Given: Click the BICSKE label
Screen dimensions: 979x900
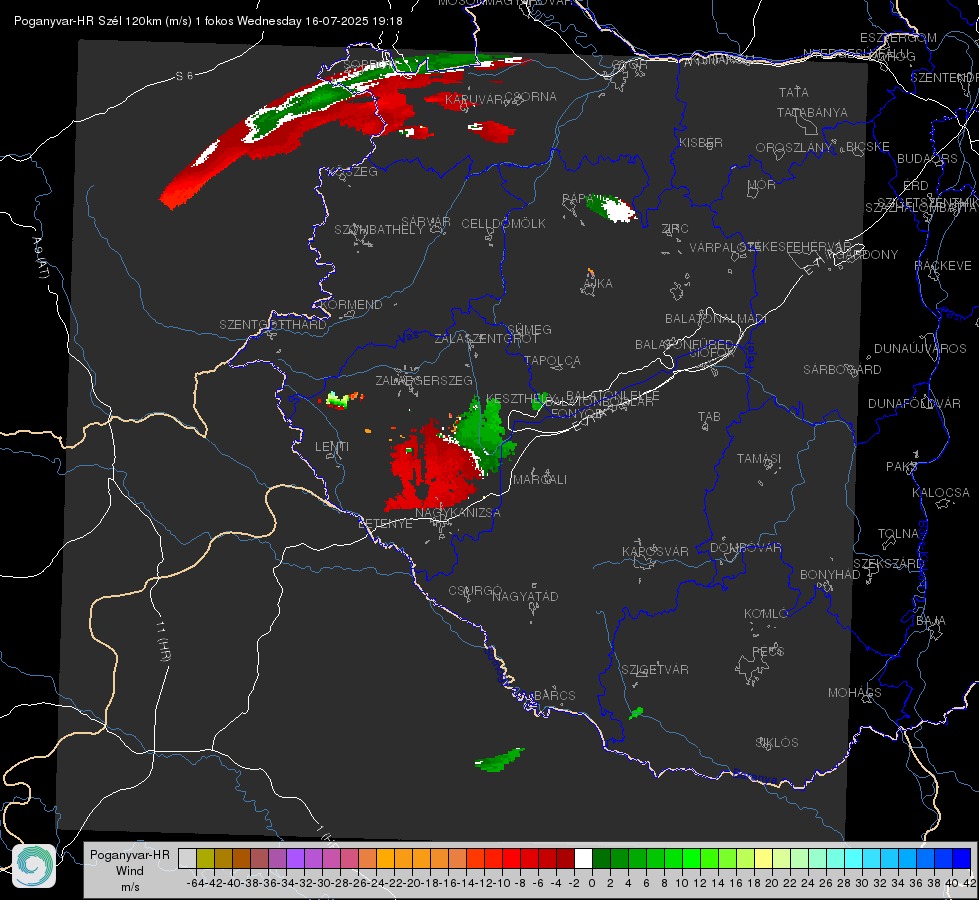Looking at the screenshot, I should (868, 147).
